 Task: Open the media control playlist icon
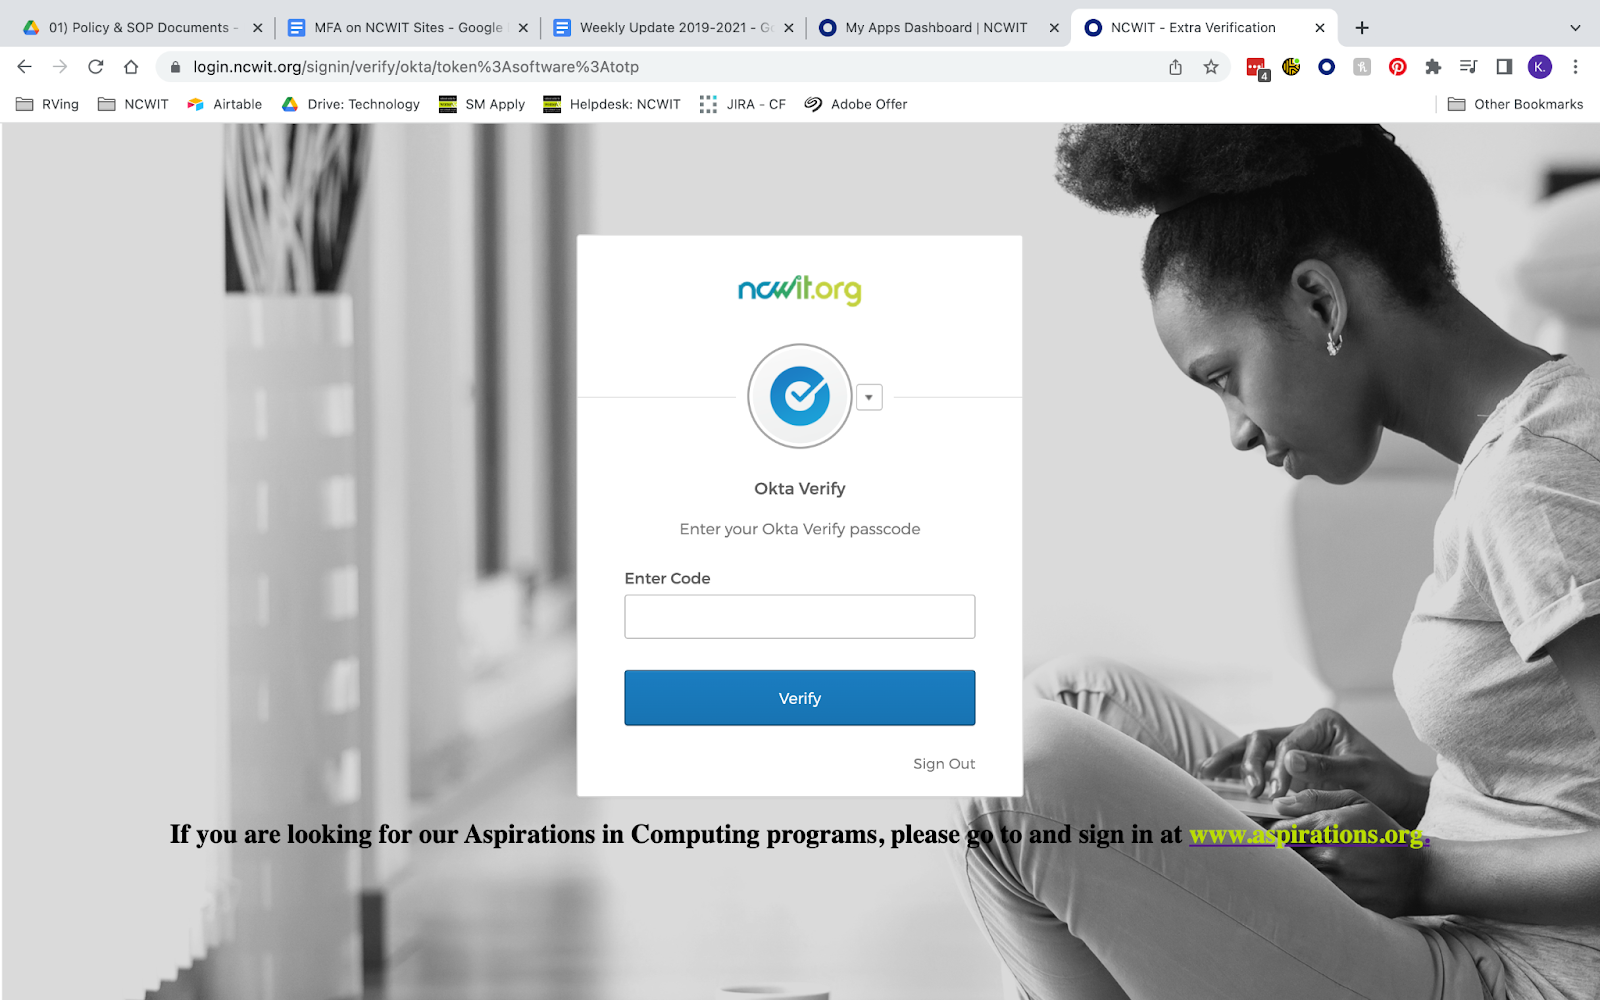1468,67
